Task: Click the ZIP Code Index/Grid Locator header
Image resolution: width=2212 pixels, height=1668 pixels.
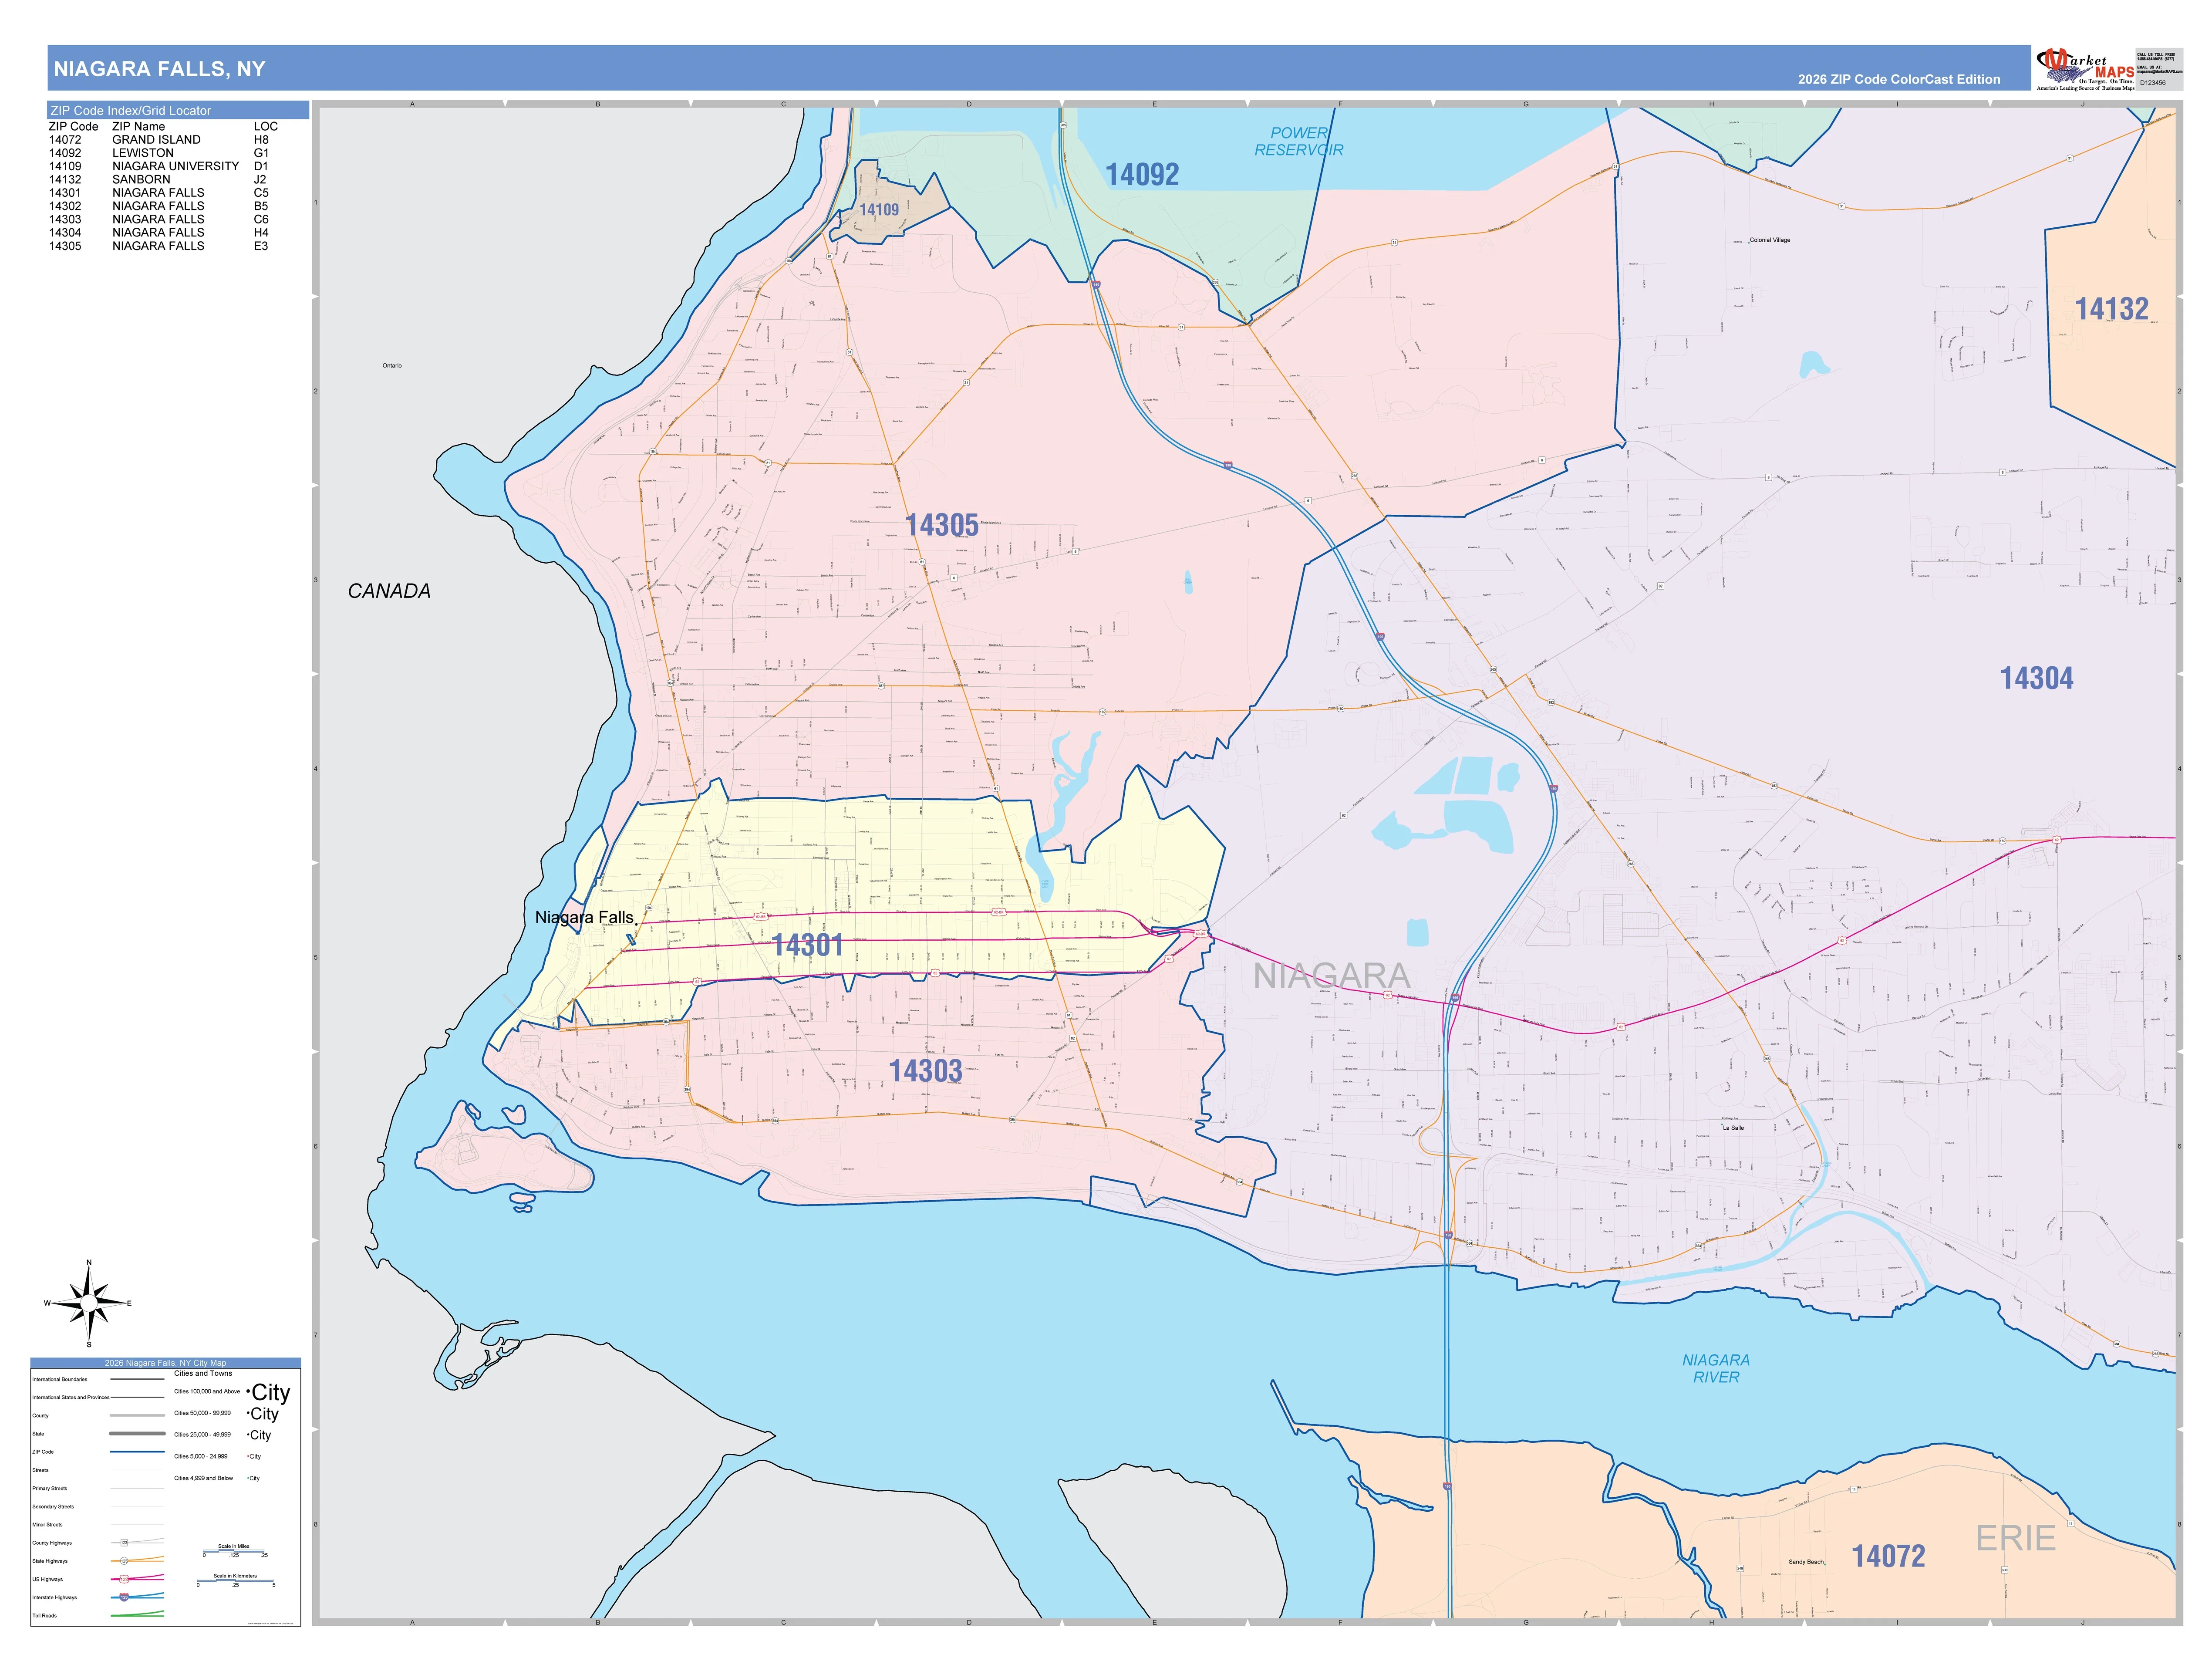Action: [x=178, y=110]
